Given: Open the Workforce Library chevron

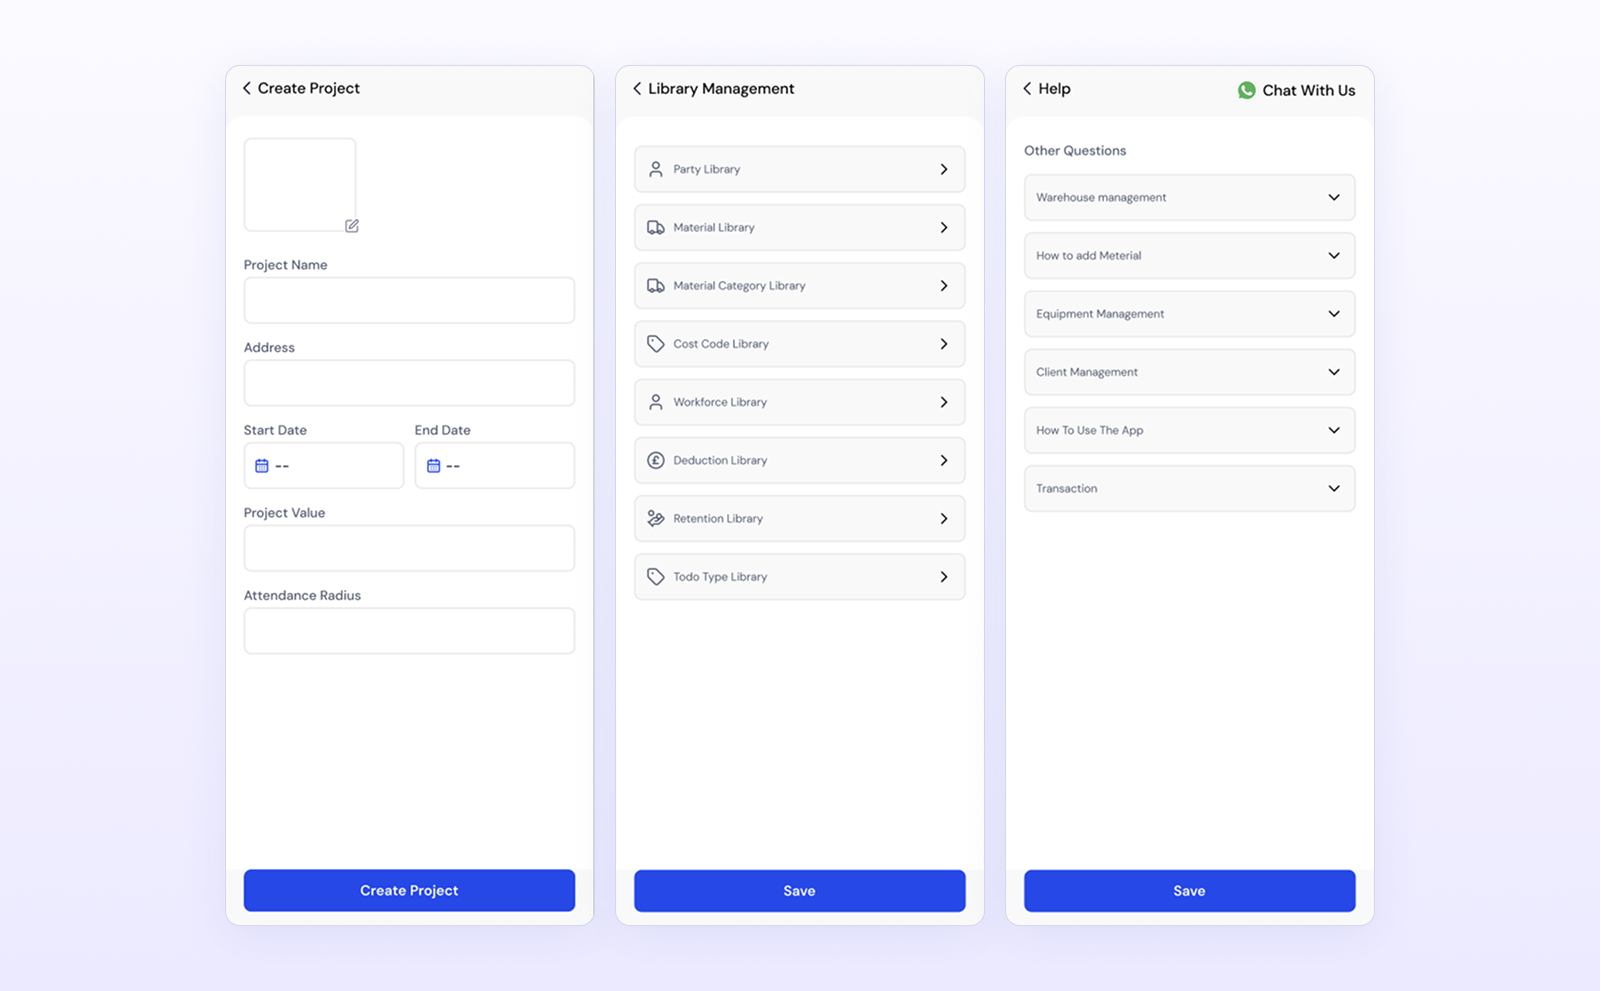Looking at the screenshot, I should tap(943, 402).
